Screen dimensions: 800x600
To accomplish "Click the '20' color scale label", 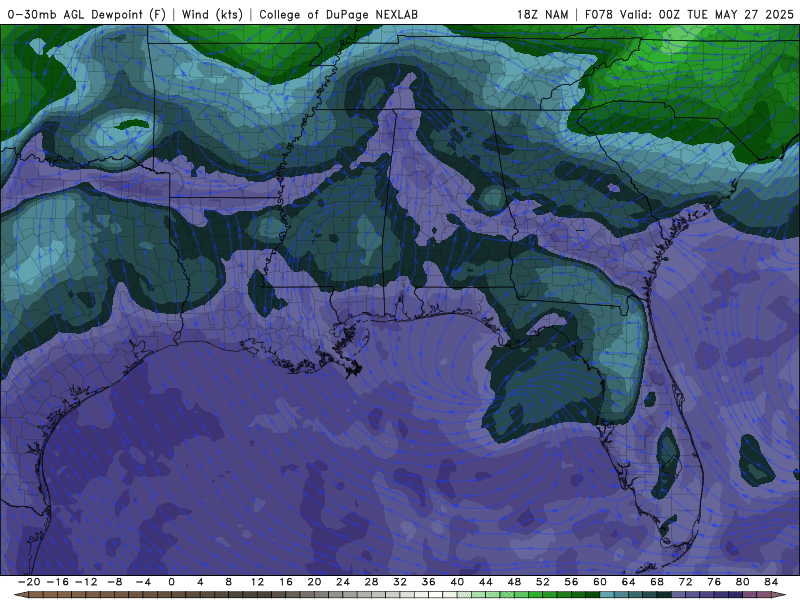I will coord(314,582).
